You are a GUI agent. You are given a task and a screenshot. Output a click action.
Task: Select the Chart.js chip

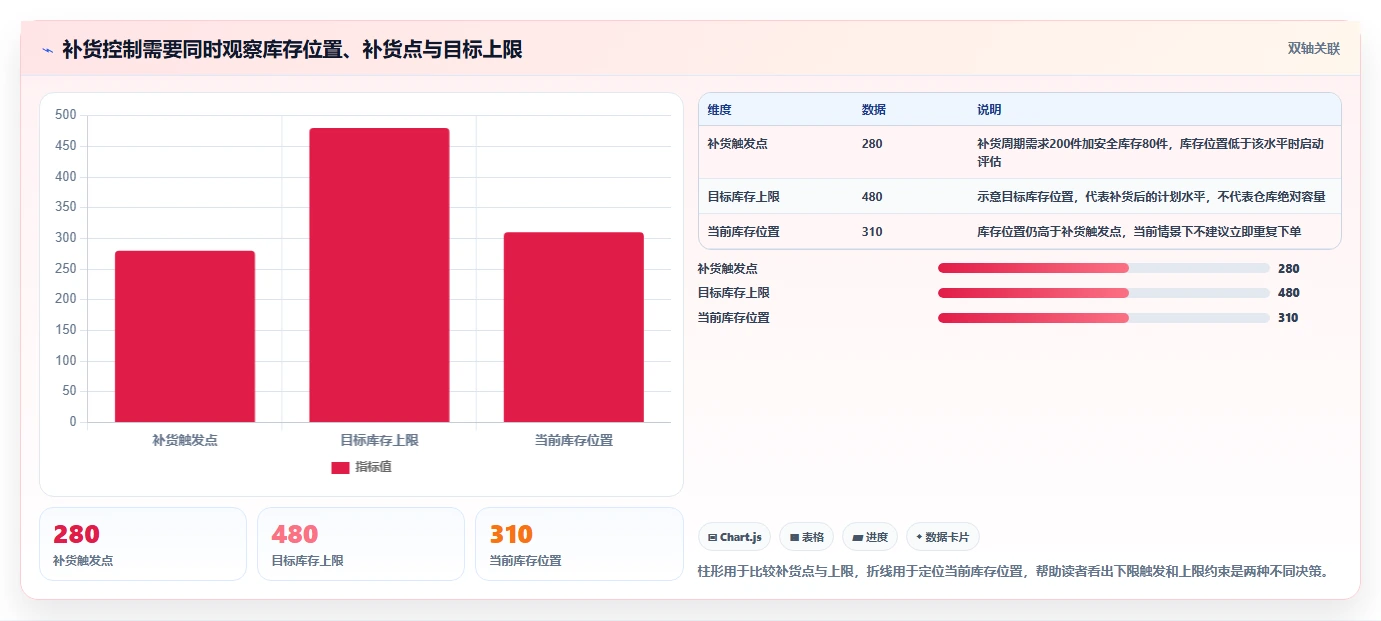[734, 537]
